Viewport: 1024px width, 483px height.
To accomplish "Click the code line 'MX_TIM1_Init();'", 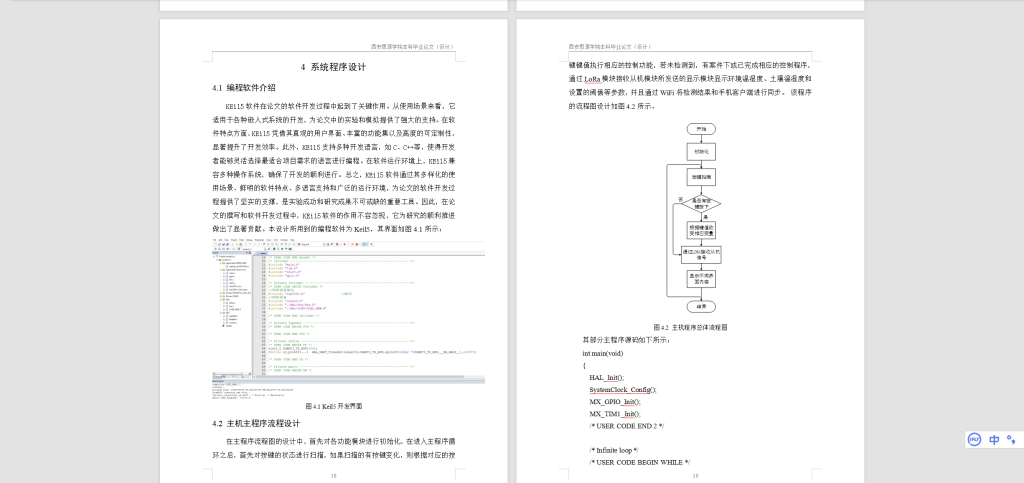I will (615, 414).
